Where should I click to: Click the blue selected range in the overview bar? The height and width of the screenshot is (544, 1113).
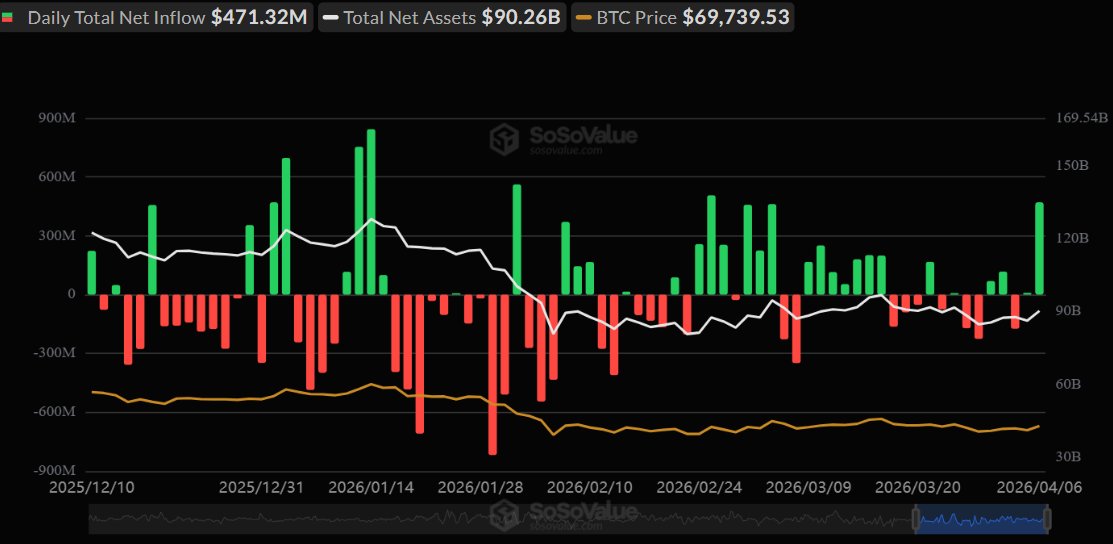pyautogui.click(x=982, y=519)
